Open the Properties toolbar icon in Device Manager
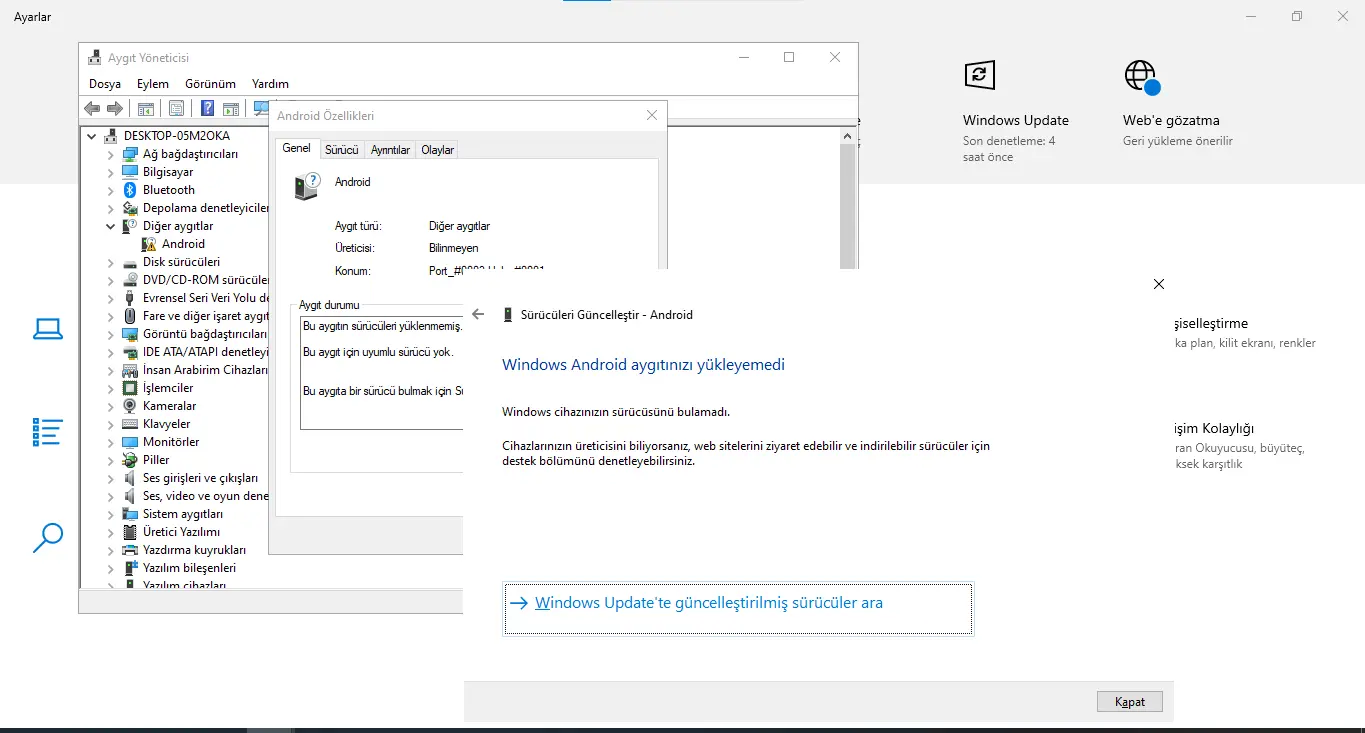The width and height of the screenshot is (1365, 733). 176,108
